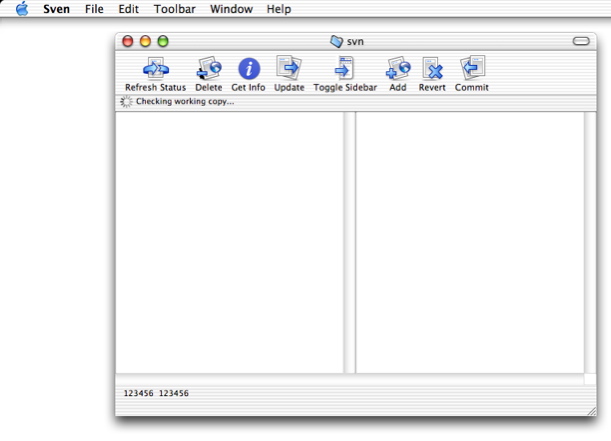Click the toolbar hide pill button in the title bar
This screenshot has width=611, height=441.
pyautogui.click(x=581, y=41)
